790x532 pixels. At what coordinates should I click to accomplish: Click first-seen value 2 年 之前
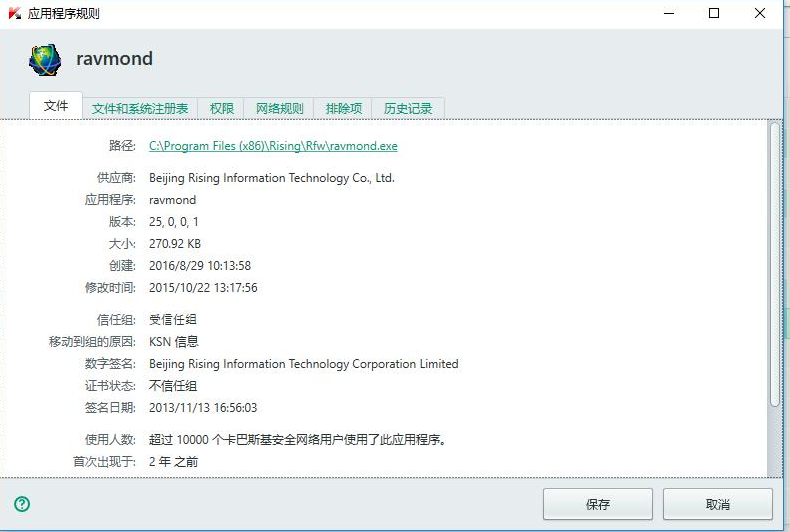(173, 461)
